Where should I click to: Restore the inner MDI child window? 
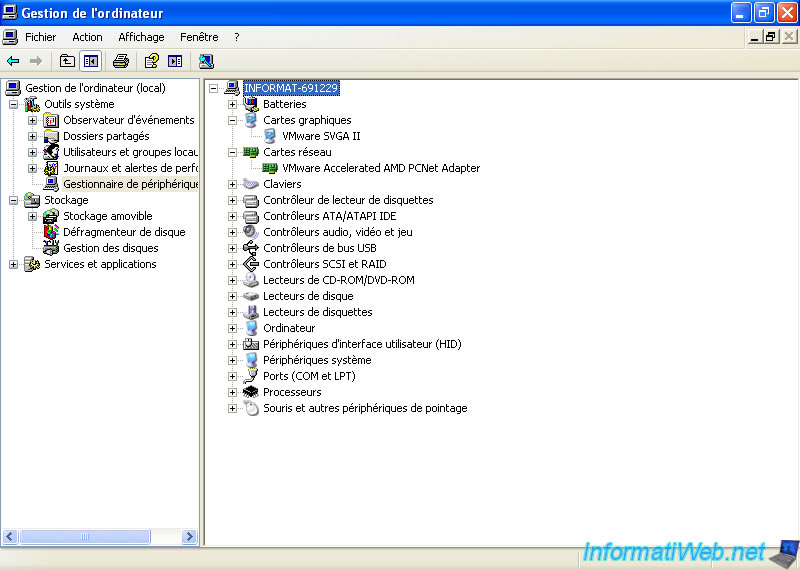pyautogui.click(x=770, y=37)
